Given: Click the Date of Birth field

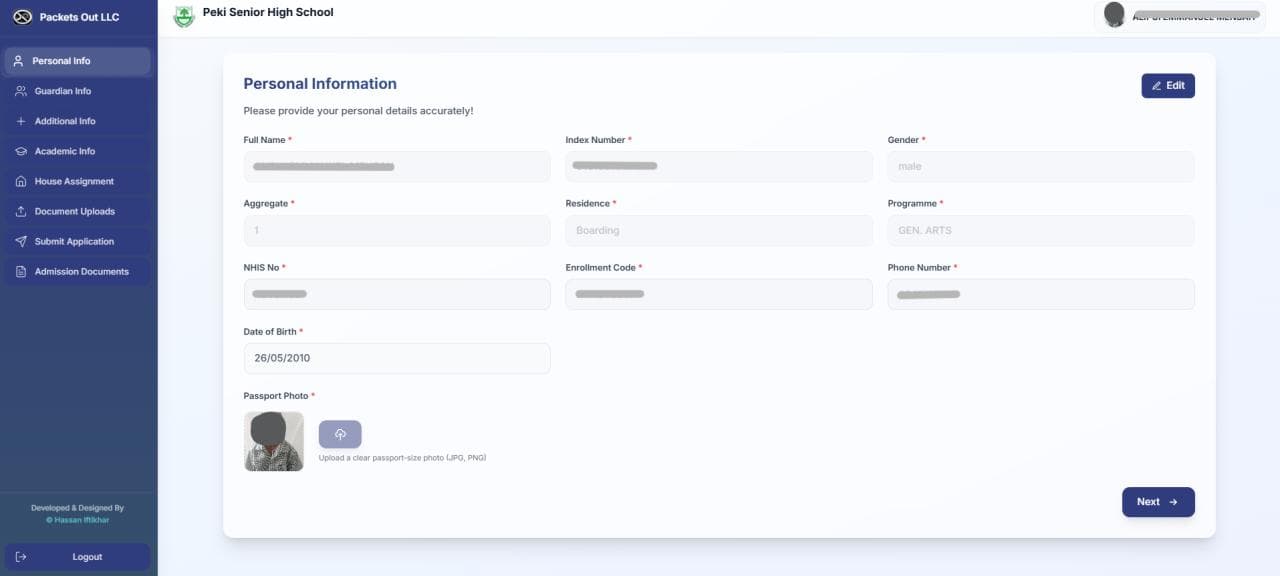Looking at the screenshot, I should pyautogui.click(x=397, y=359).
